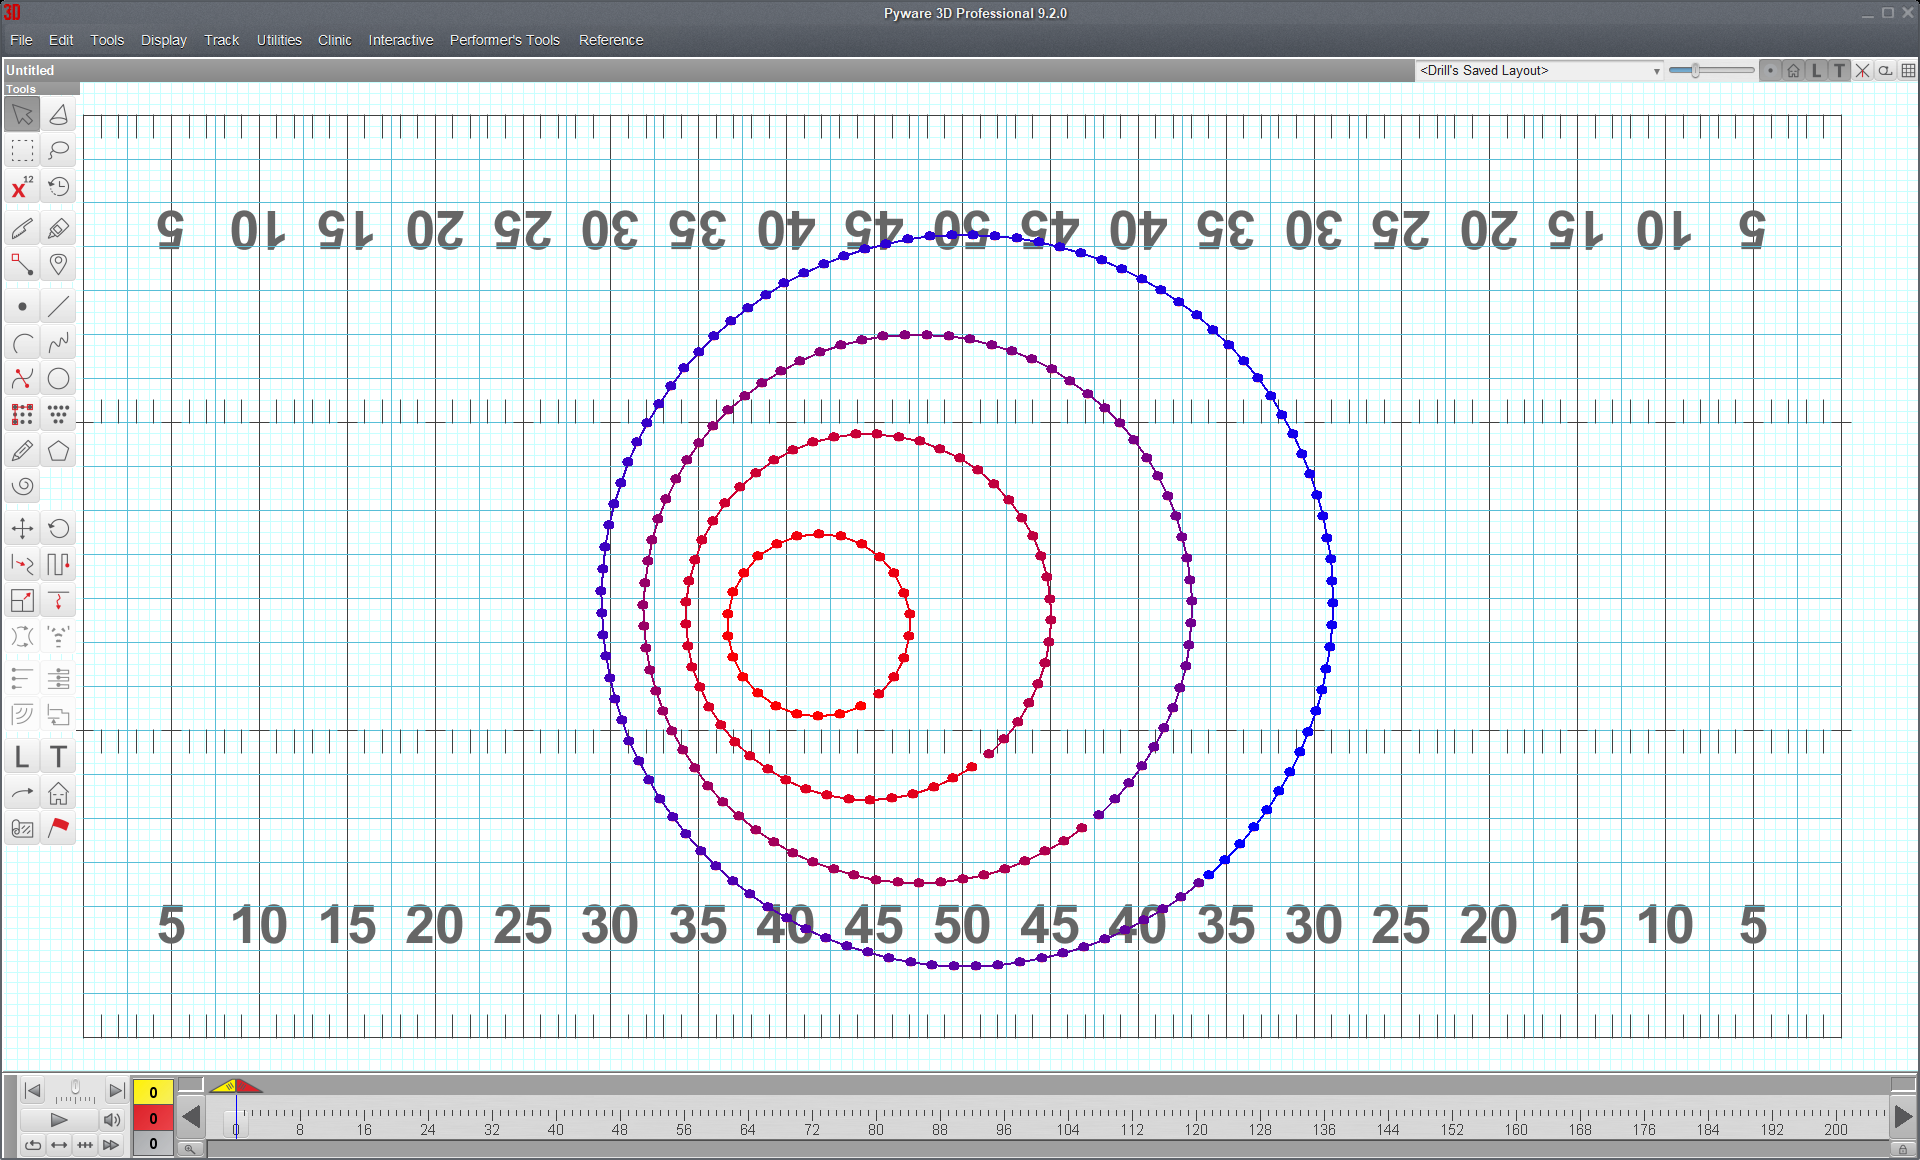Click the red Flag tool
1920x1160 pixels.
click(59, 828)
